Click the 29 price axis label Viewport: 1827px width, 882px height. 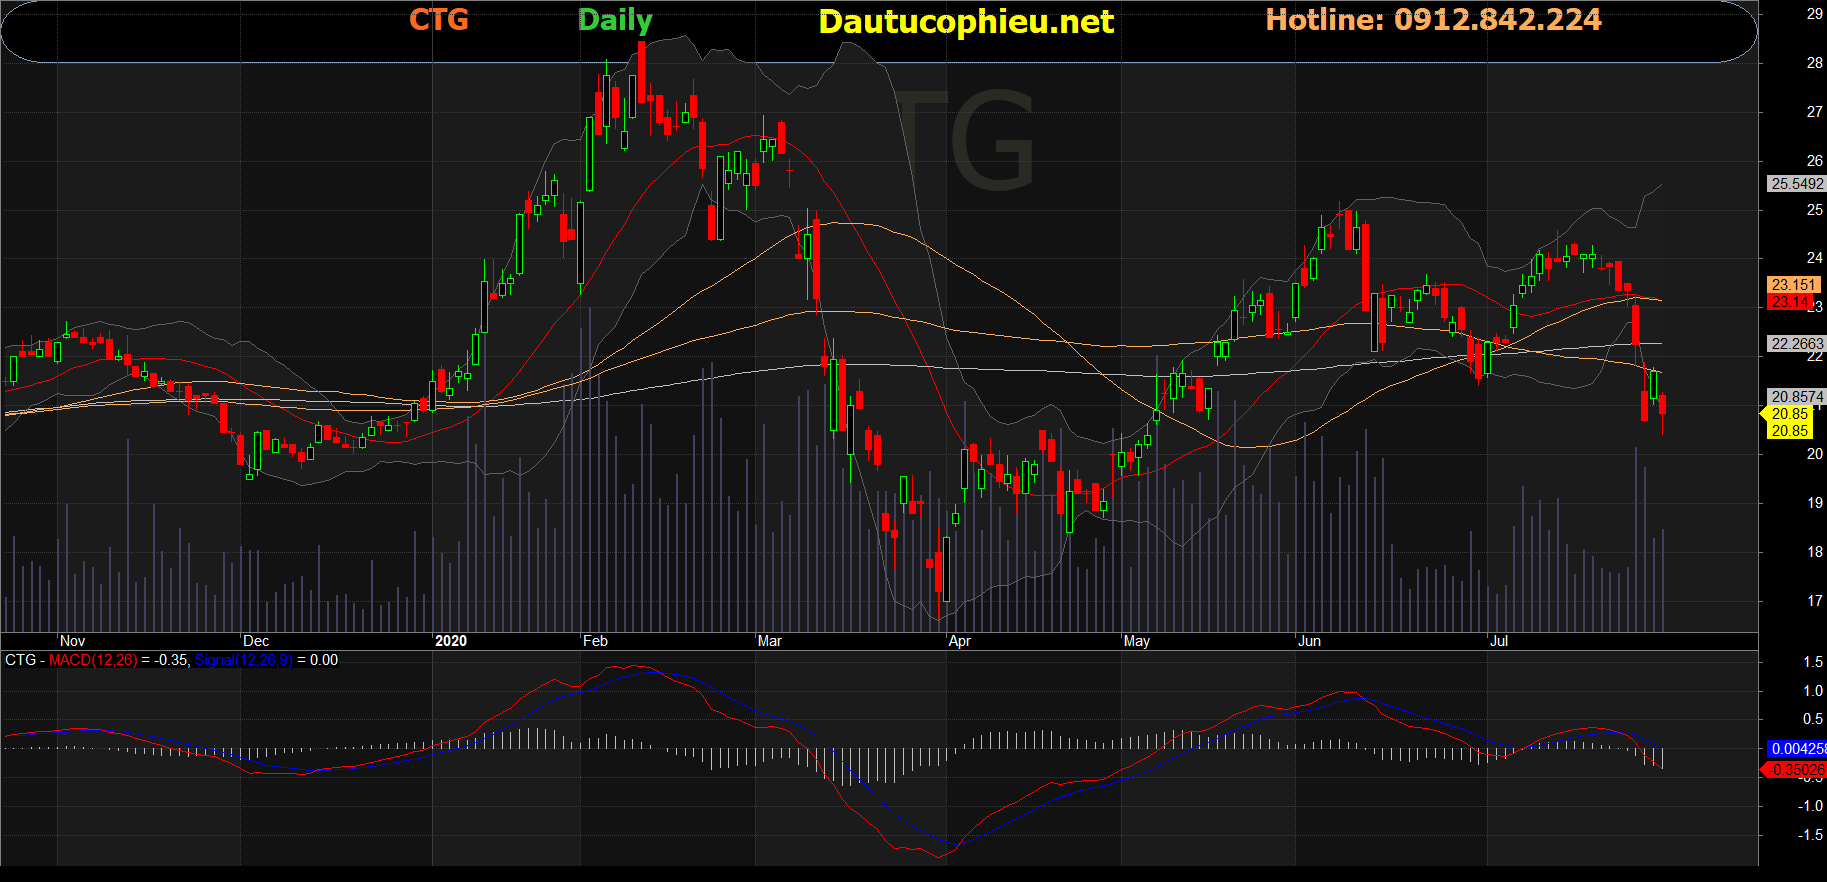(x=1814, y=14)
